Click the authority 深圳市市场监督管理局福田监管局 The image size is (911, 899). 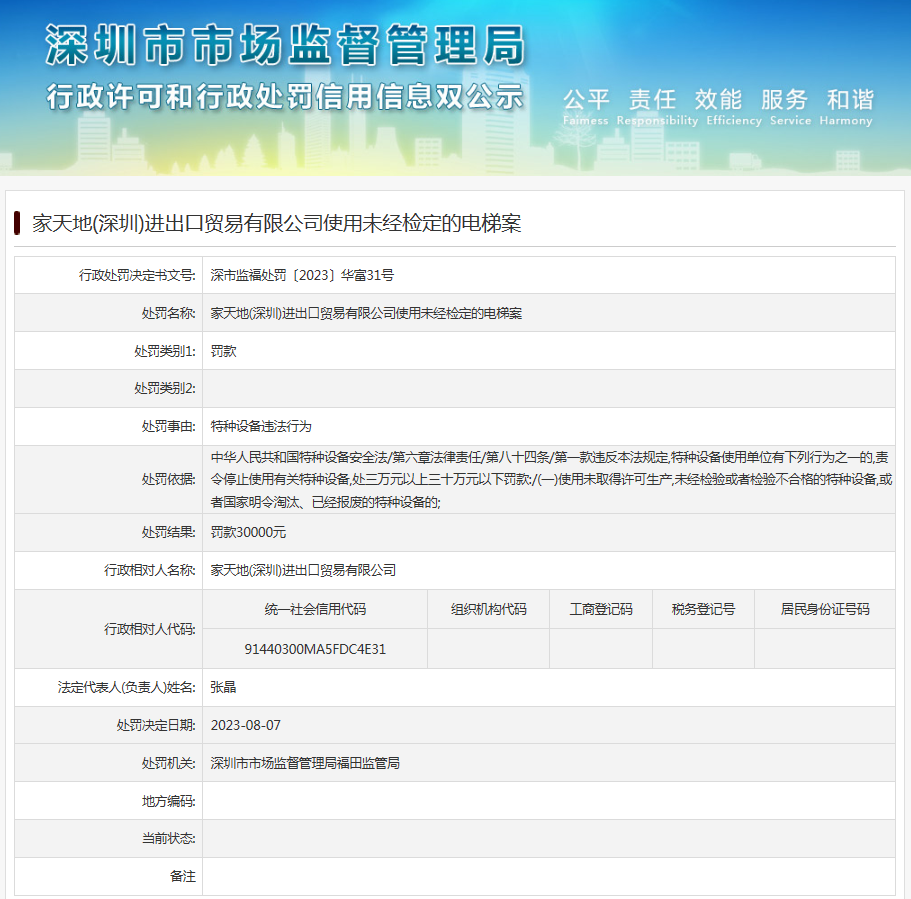[x=305, y=763]
